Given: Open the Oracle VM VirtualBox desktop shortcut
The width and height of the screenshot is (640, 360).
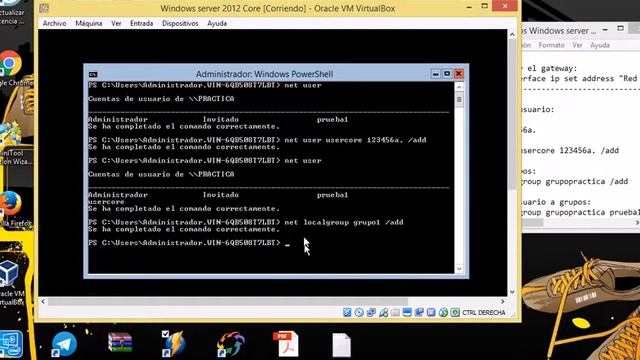Looking at the screenshot, I should pos(9,273).
